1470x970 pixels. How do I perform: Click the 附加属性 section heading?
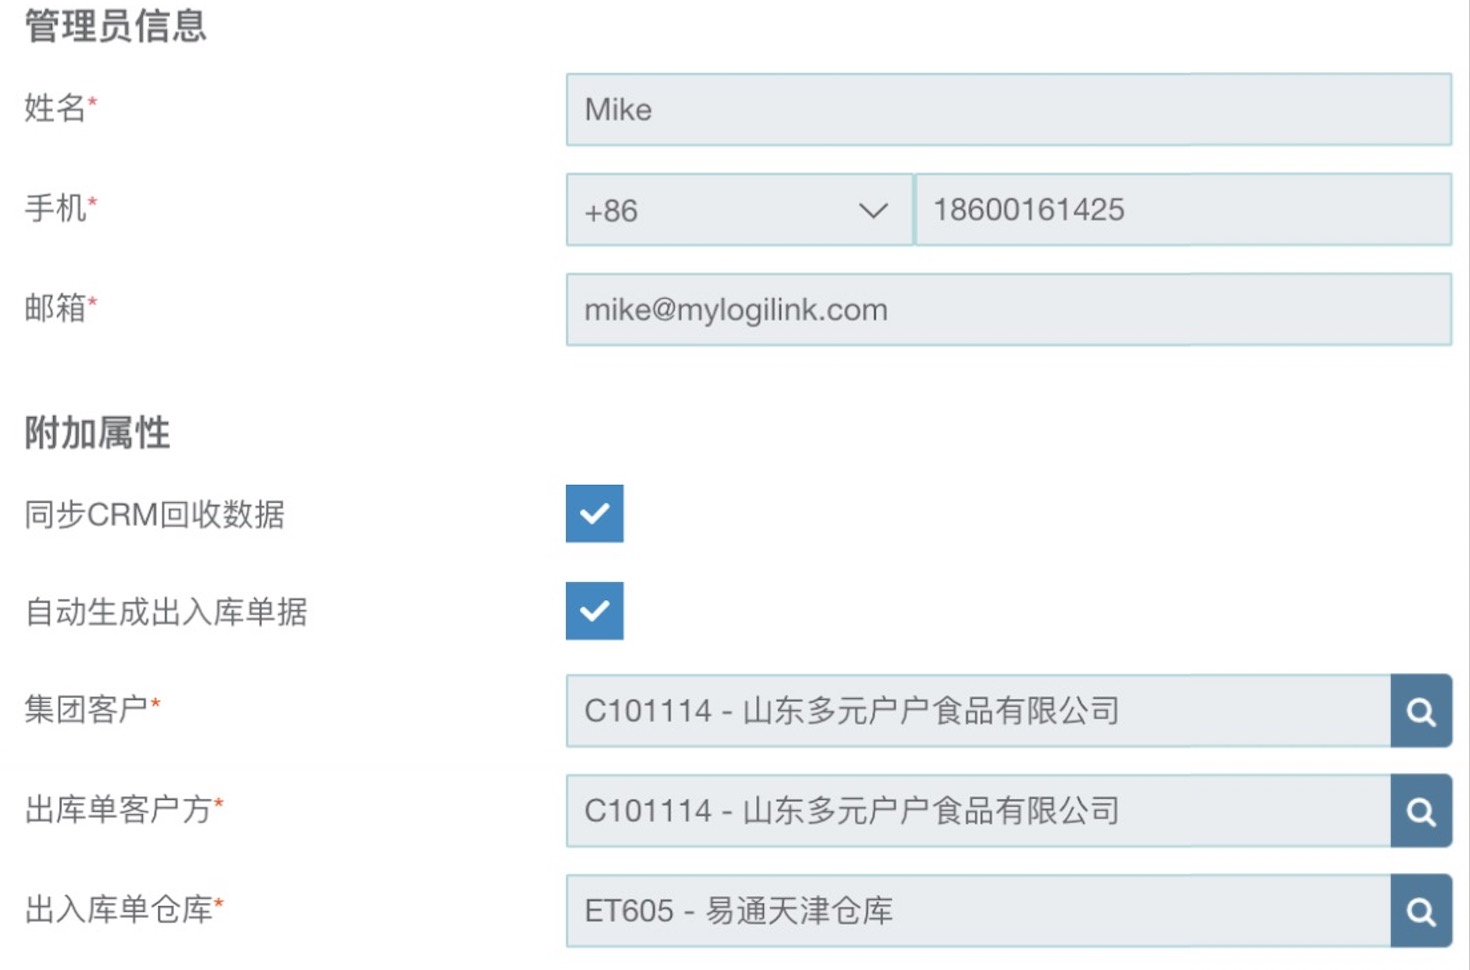tap(97, 433)
